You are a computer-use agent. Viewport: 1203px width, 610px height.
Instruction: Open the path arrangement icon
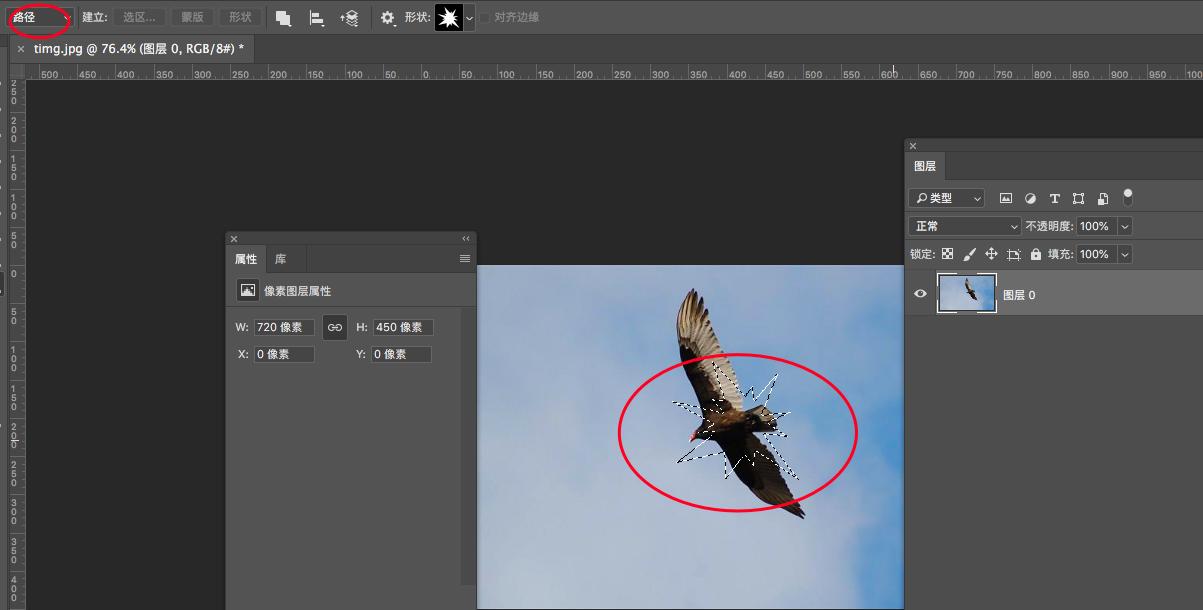pos(349,18)
